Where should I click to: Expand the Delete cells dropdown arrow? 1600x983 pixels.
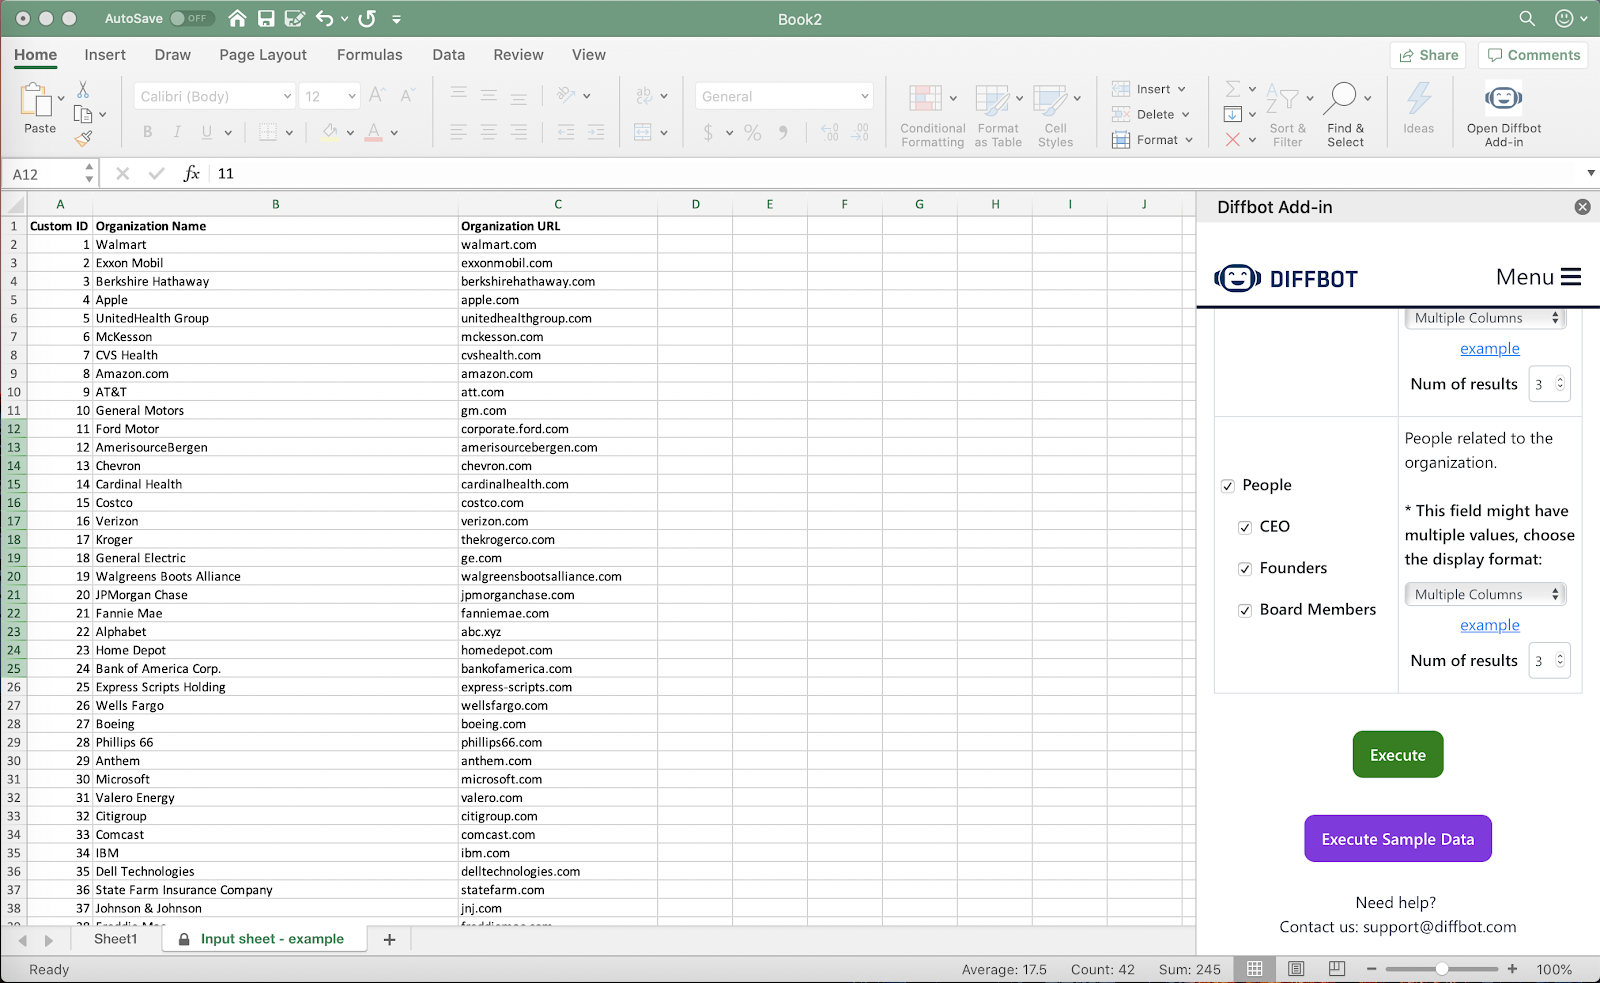[1186, 114]
